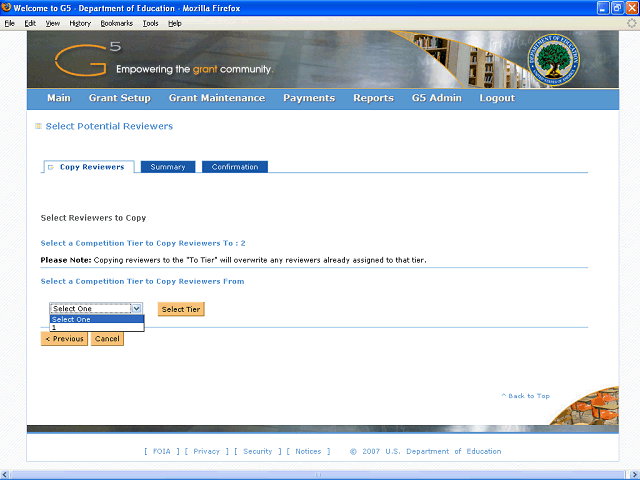
Task: Click 'Empowering the grant community' tagline
Action: click(195, 69)
